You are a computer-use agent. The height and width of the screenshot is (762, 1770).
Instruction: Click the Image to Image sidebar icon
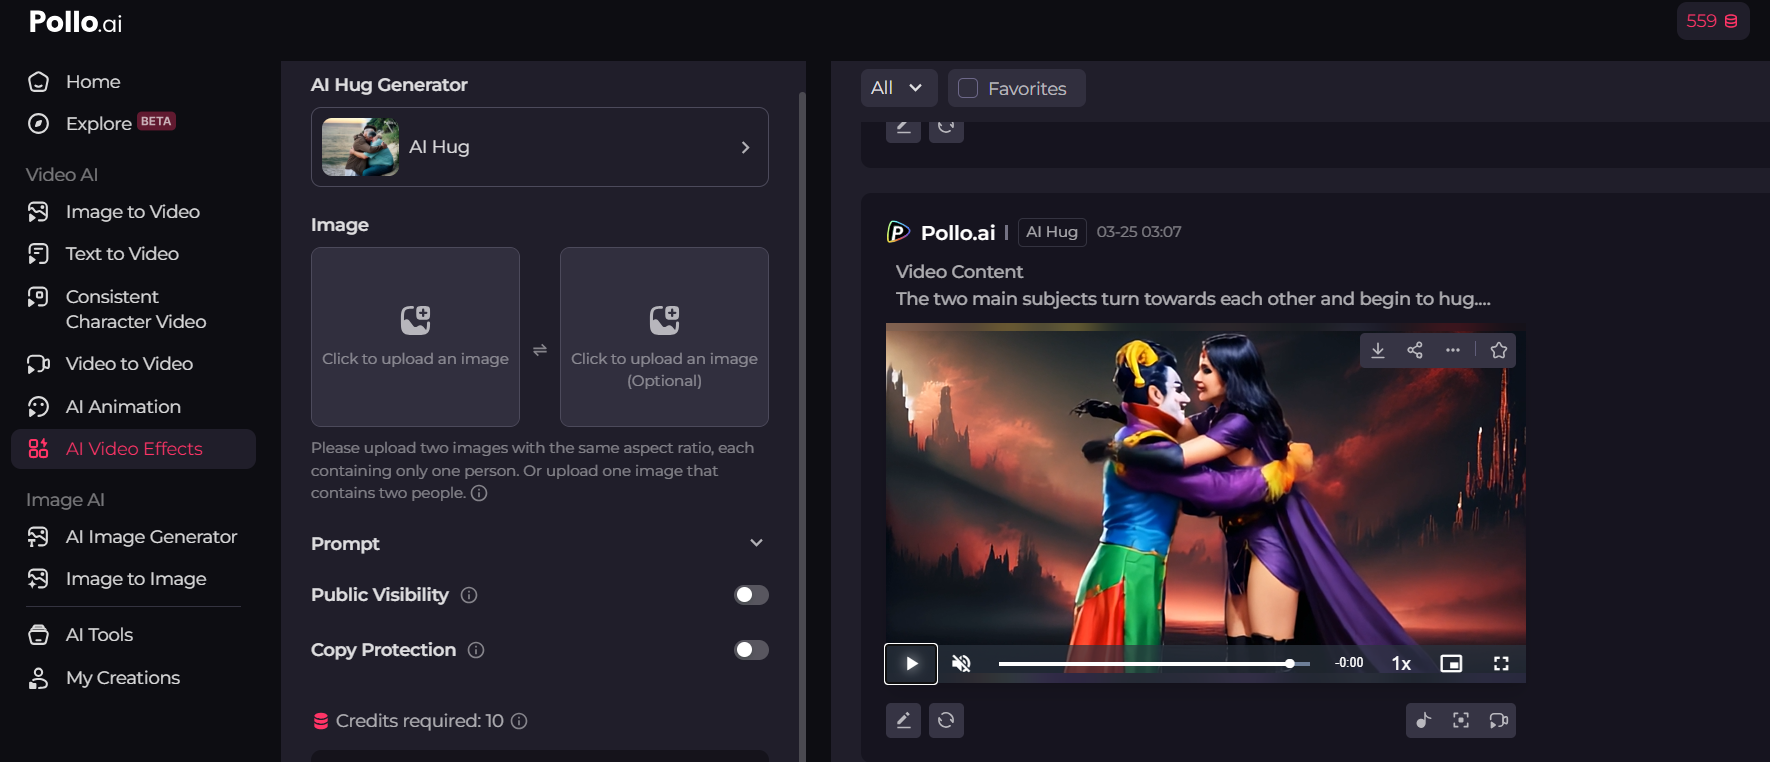tap(38, 579)
